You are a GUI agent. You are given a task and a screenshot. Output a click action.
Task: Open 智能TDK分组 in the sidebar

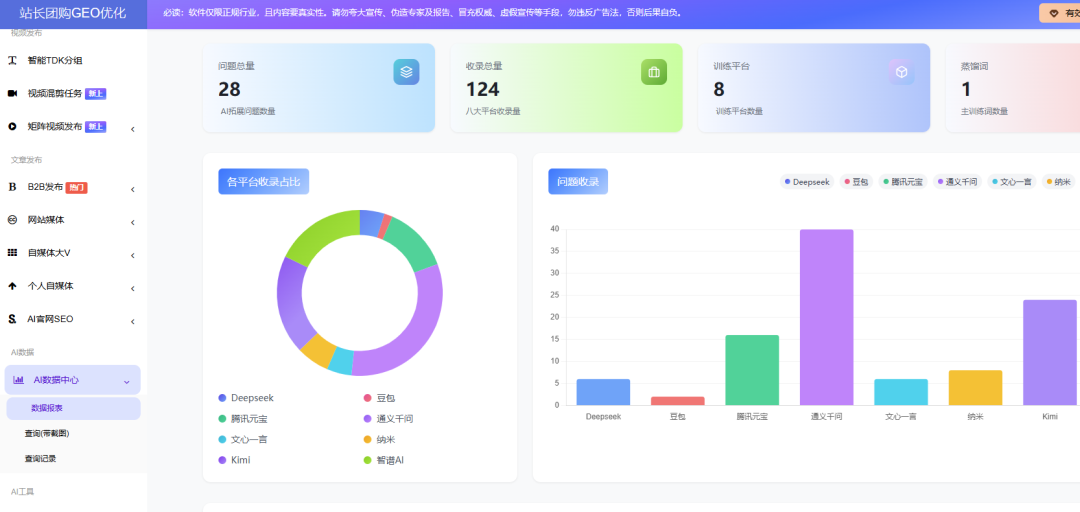(x=72, y=61)
